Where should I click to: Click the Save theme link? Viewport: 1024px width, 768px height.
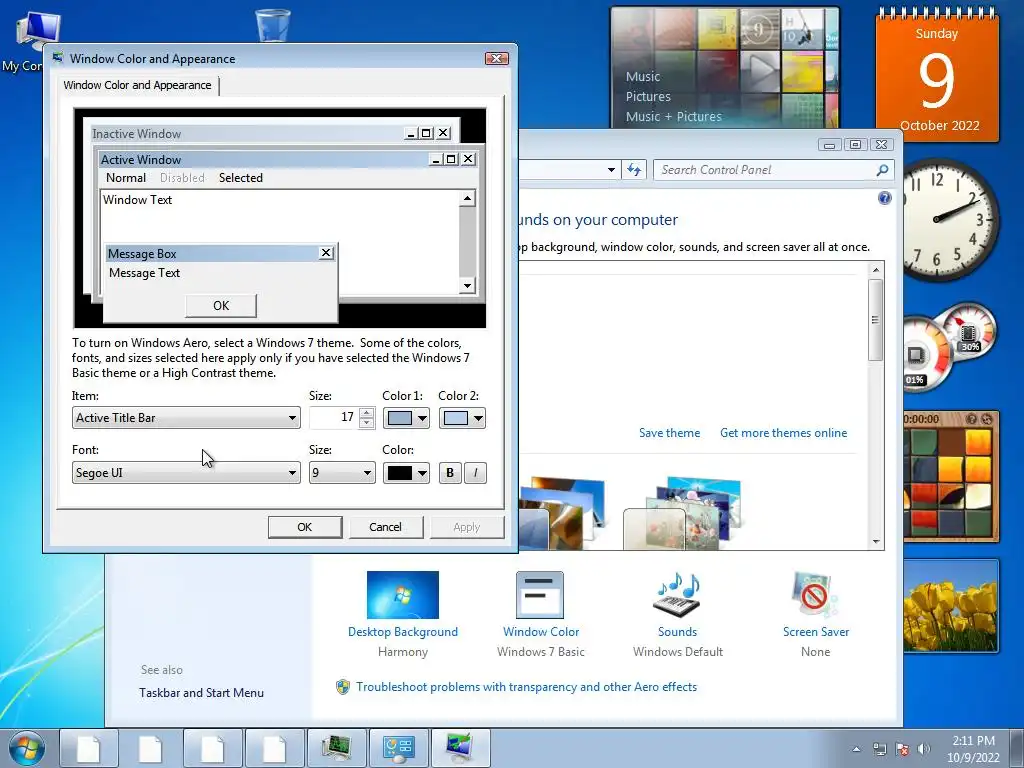coord(669,433)
